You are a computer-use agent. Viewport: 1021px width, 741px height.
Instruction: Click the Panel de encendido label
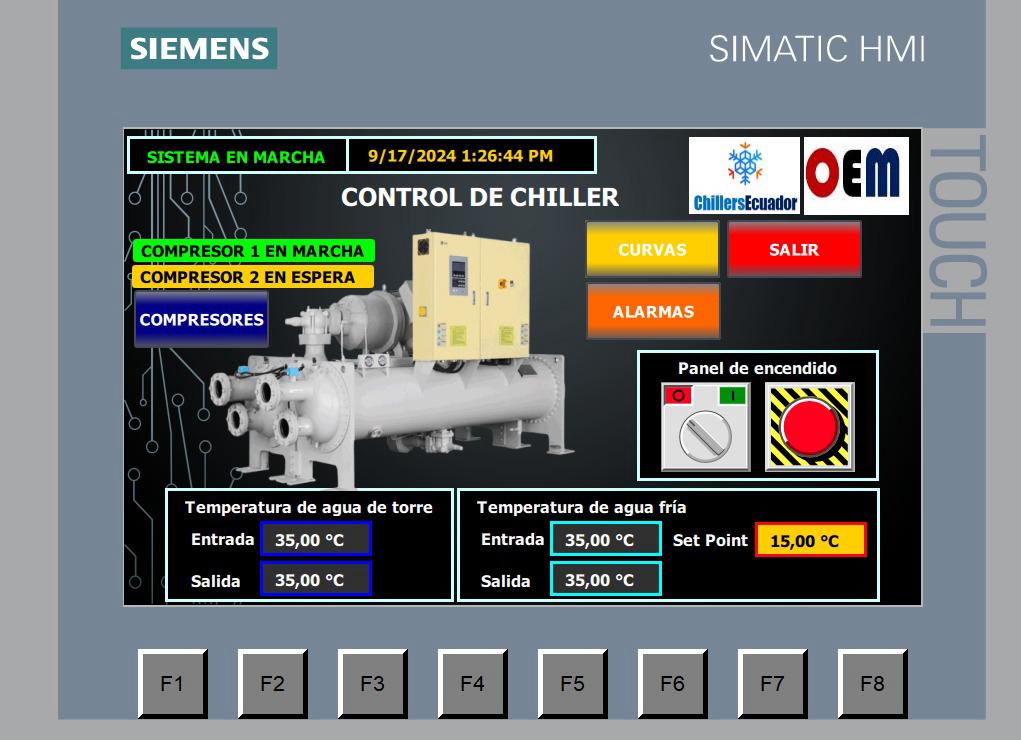(757, 369)
